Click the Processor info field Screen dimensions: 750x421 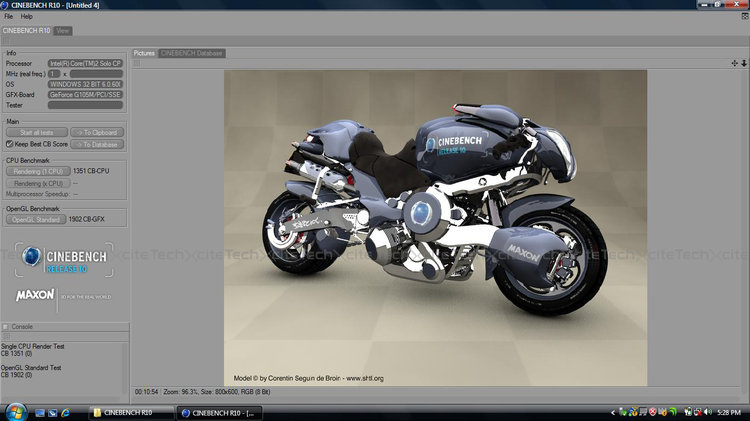[x=85, y=64]
